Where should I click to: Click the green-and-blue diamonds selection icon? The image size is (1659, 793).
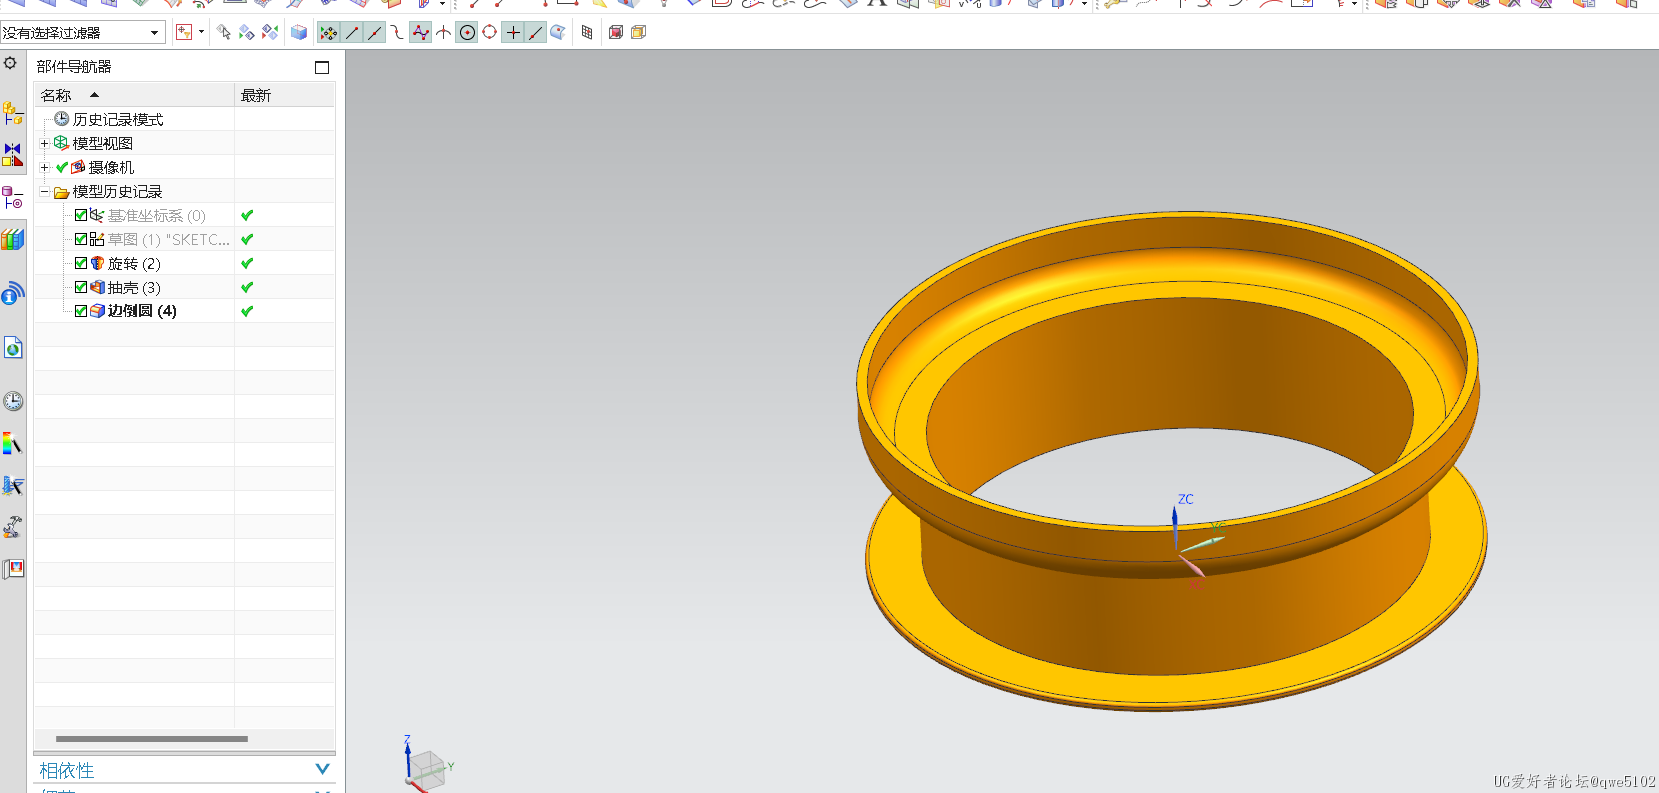(x=247, y=33)
